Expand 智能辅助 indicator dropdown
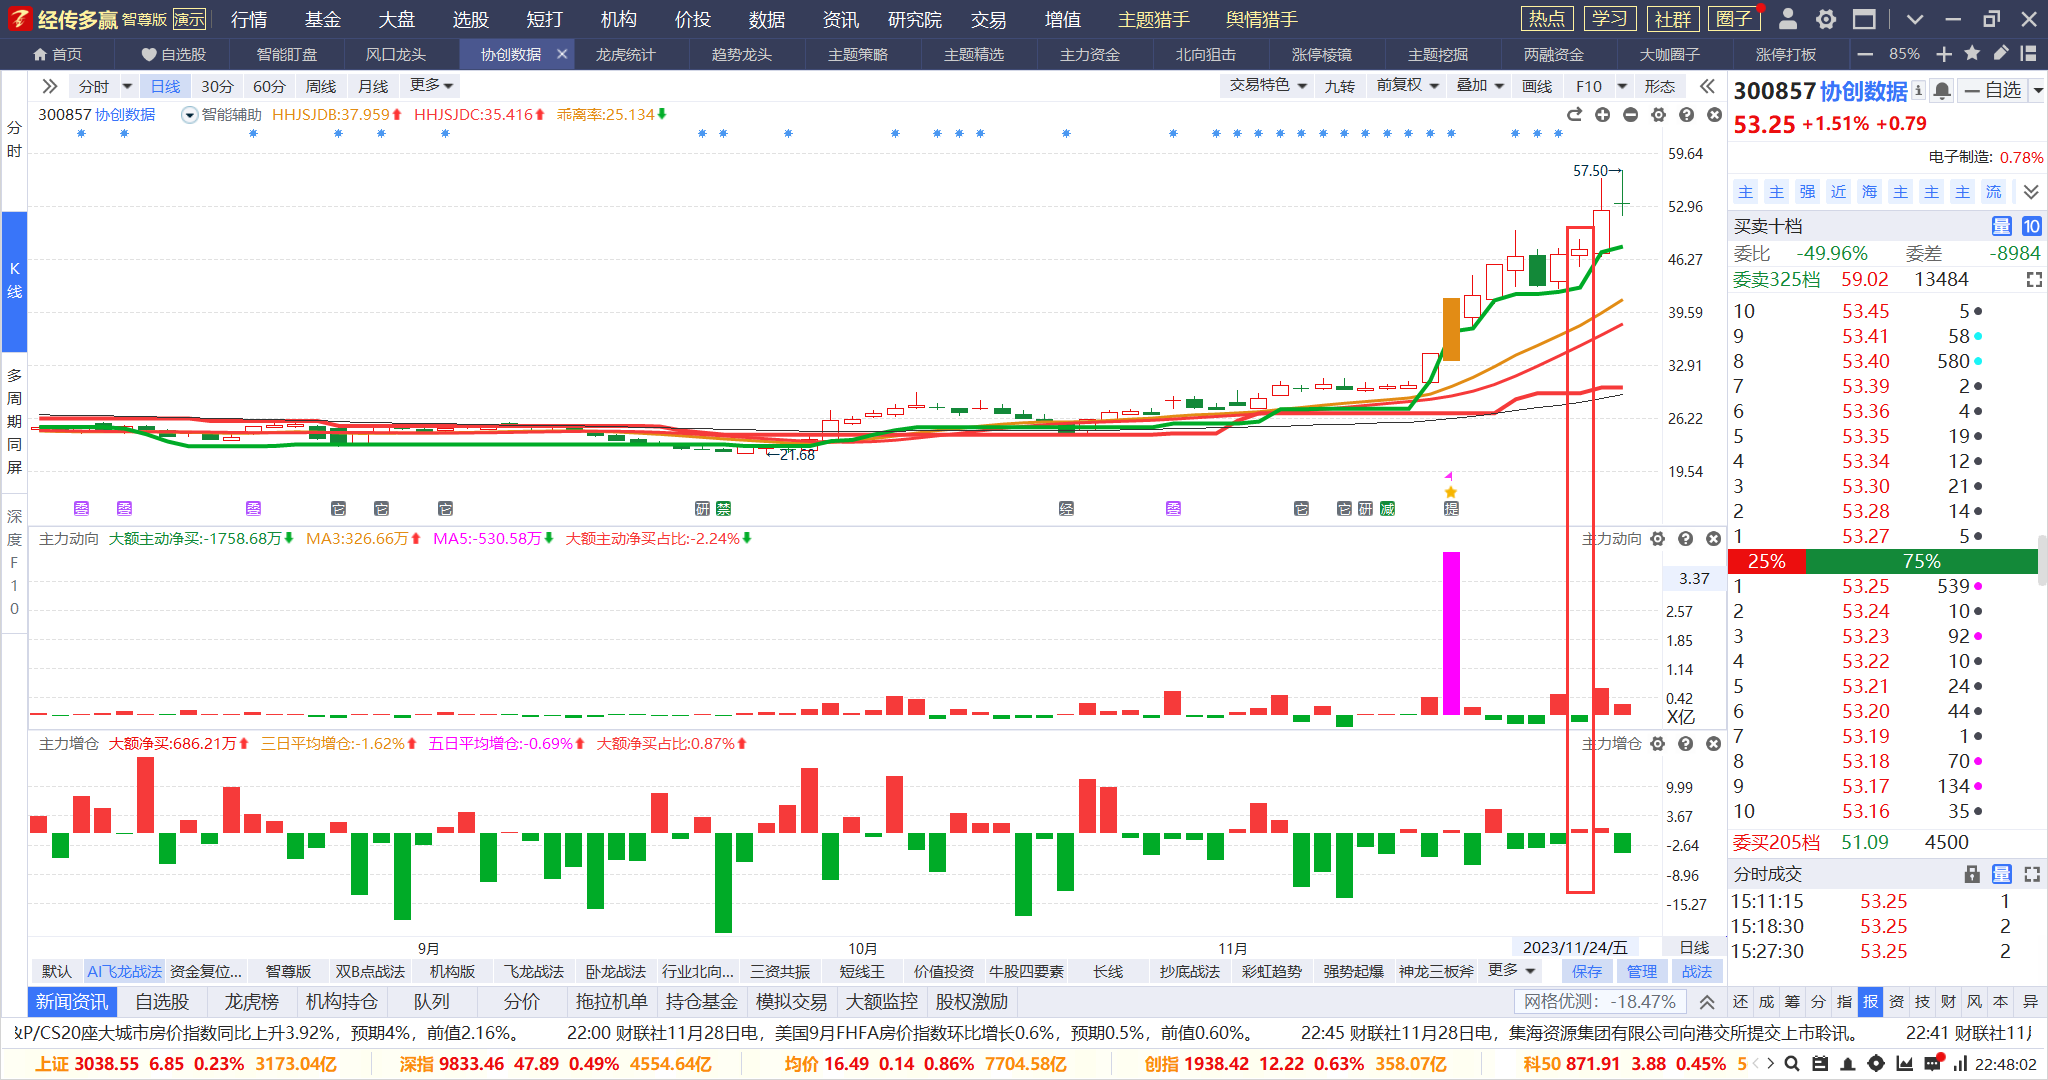The height and width of the screenshot is (1080, 2048). (x=189, y=115)
